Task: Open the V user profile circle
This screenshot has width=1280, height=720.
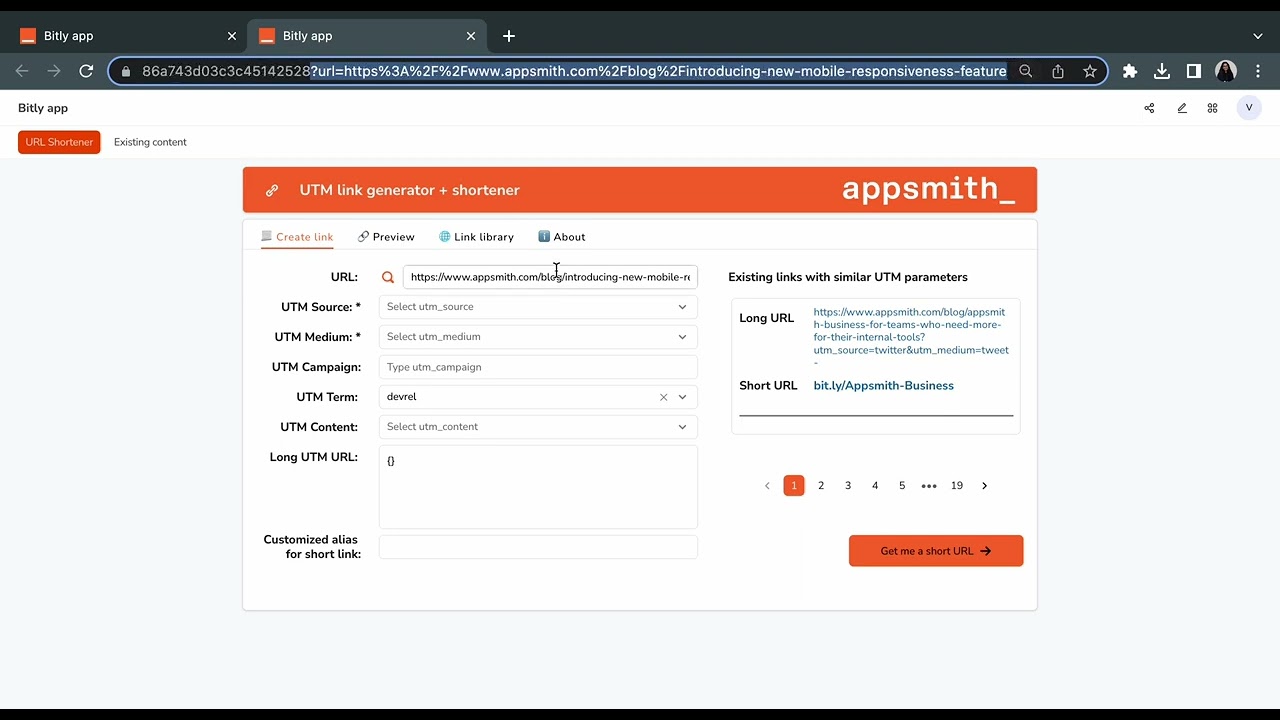Action: 1249,108
